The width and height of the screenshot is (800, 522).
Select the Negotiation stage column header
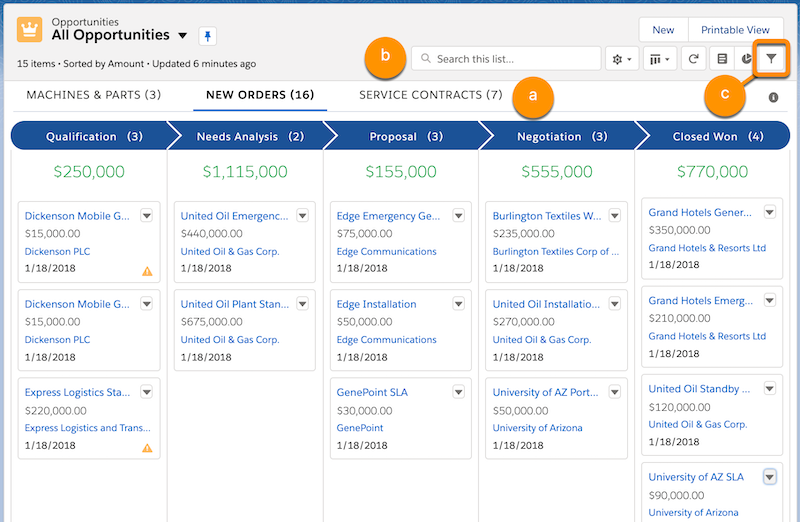pos(557,136)
